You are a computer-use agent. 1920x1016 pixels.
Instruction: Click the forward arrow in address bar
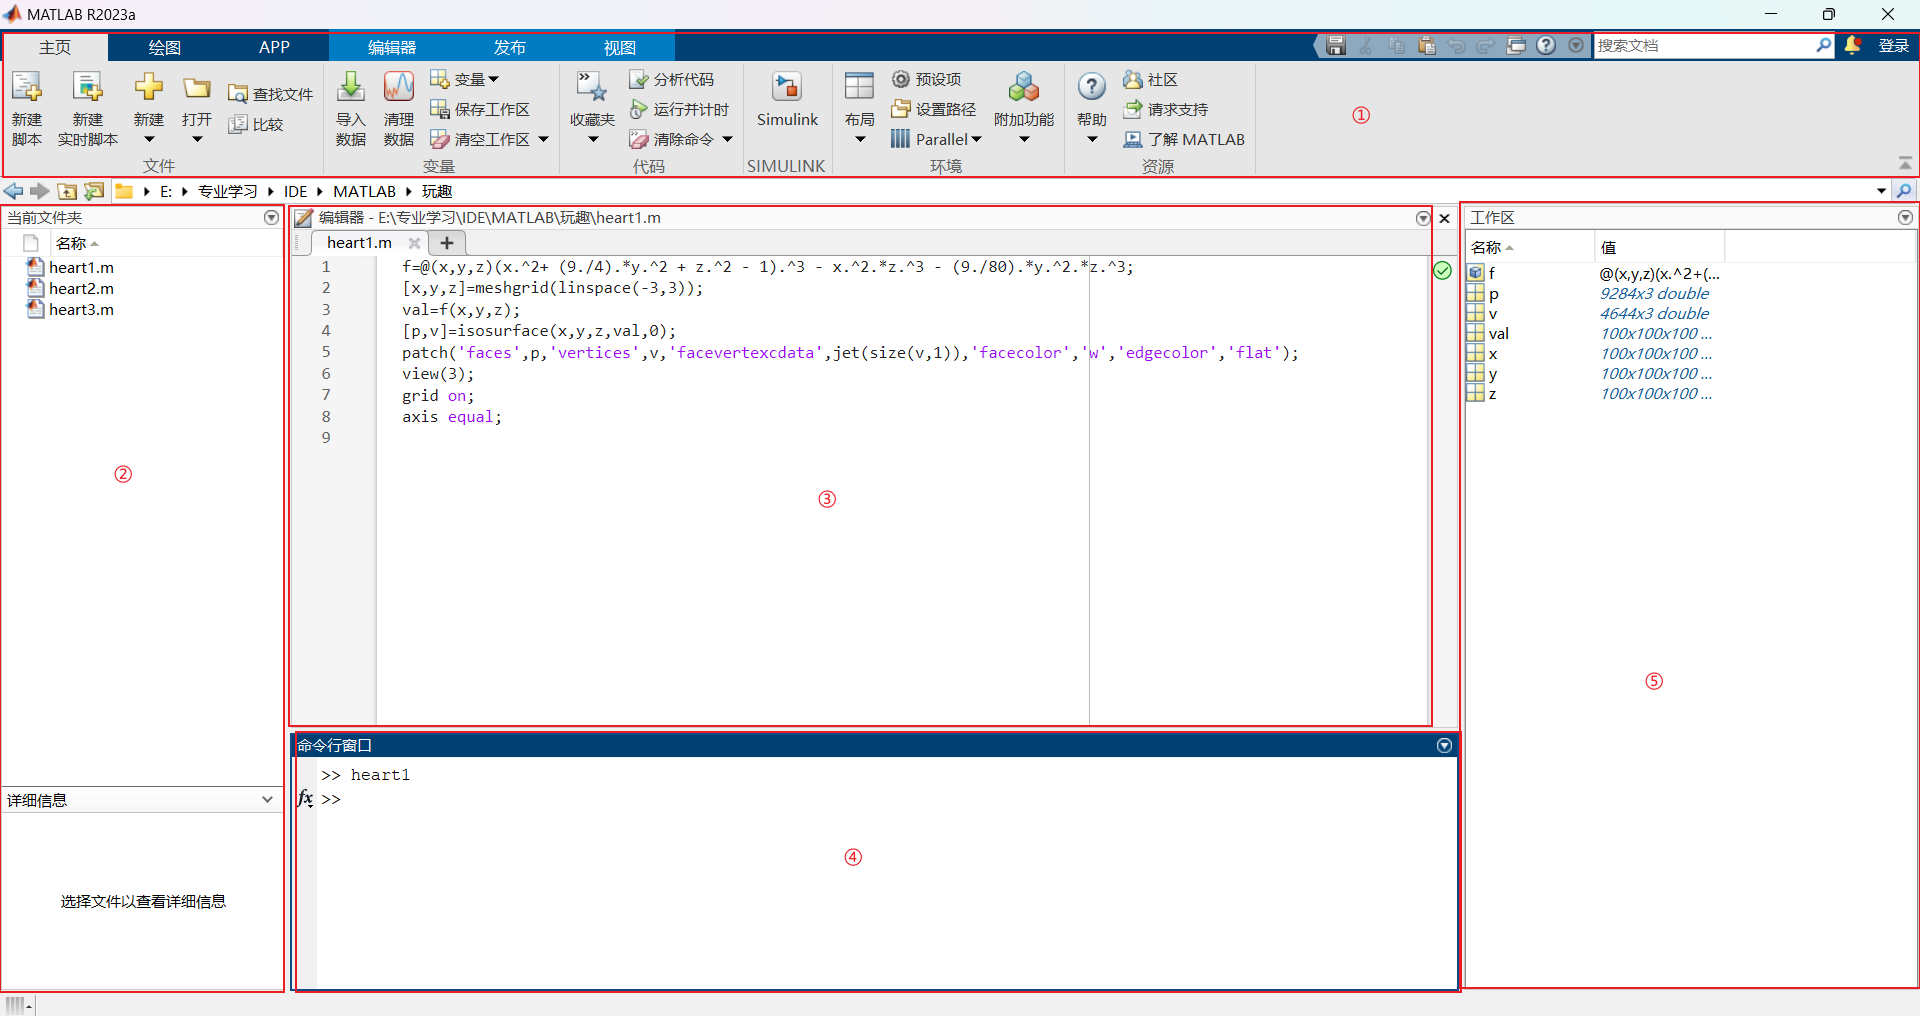[x=40, y=191]
